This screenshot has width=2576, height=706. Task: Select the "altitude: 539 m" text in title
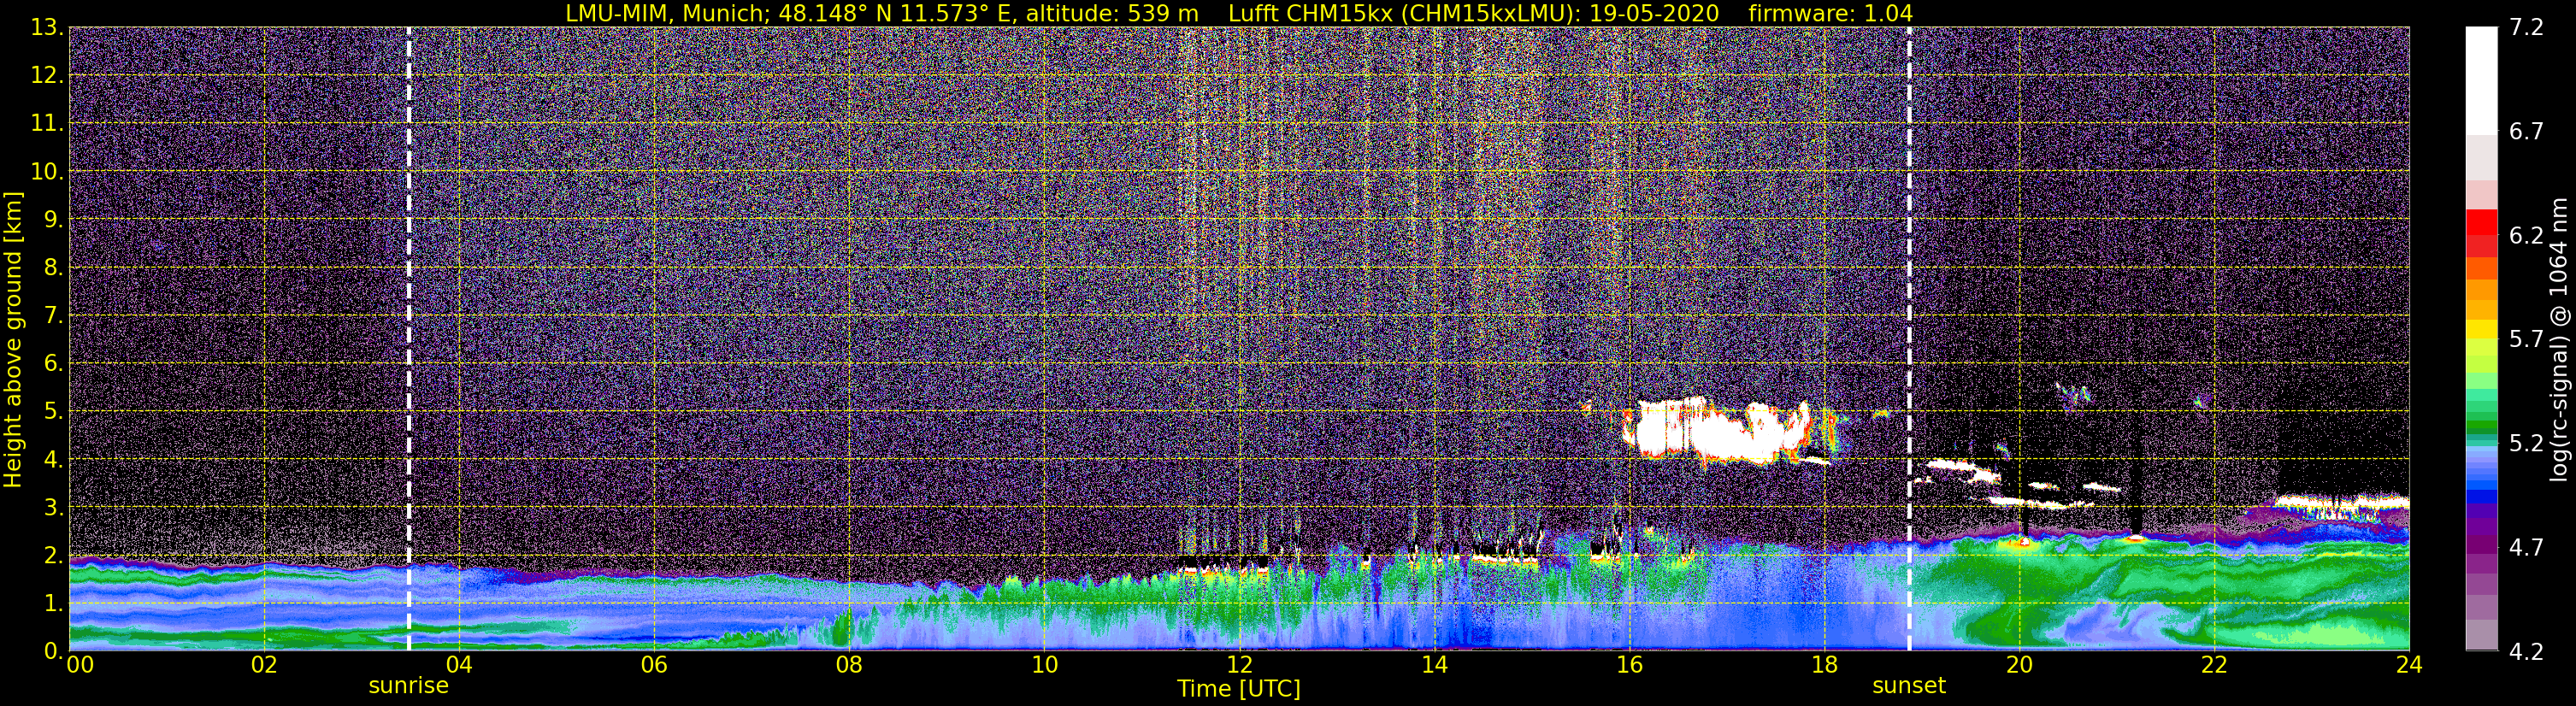(x=1112, y=13)
